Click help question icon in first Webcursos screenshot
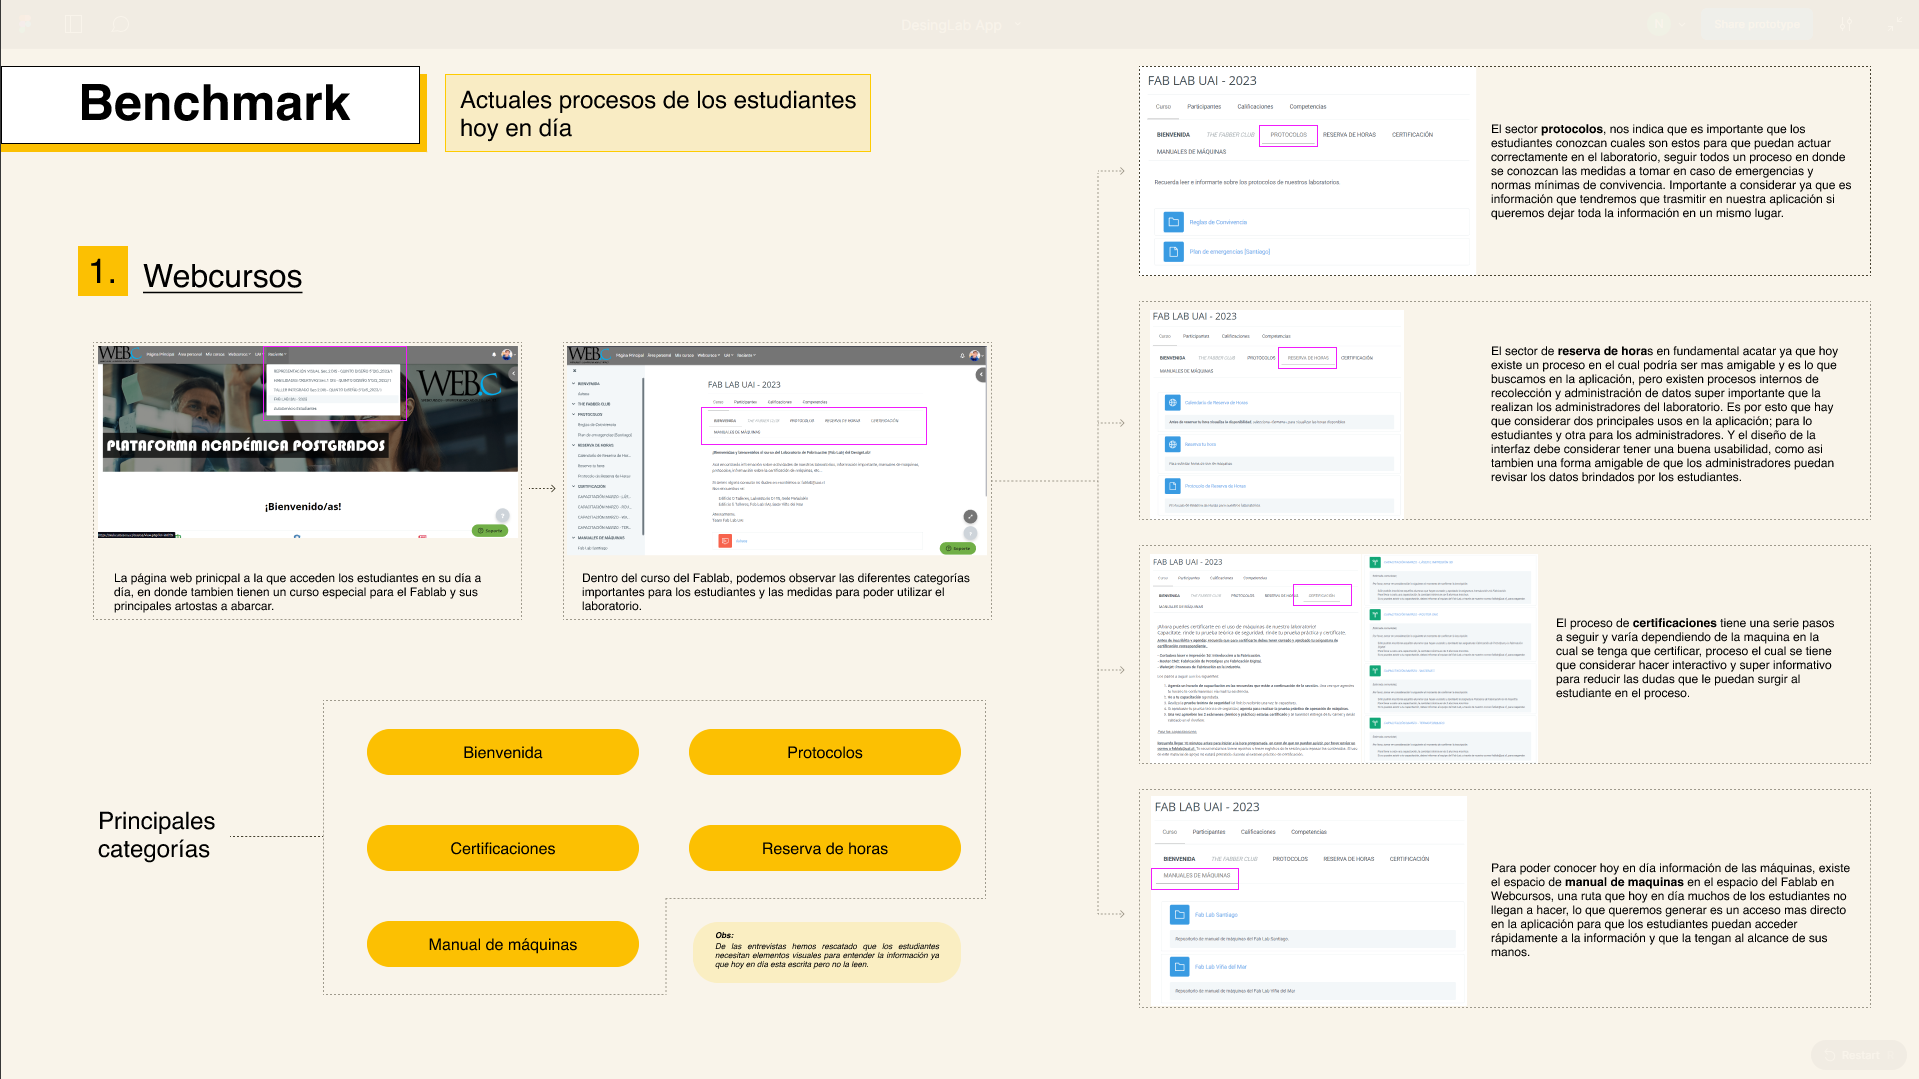This screenshot has height=1079, width=1919. [x=502, y=515]
